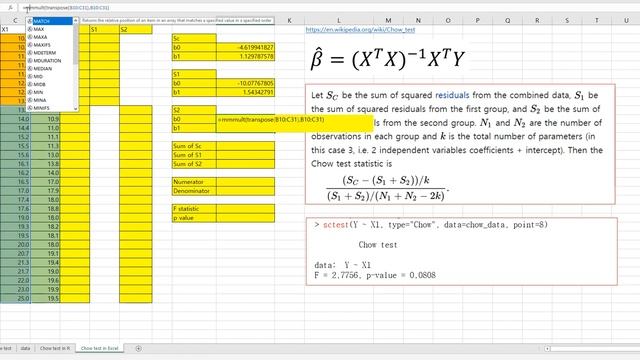Select column S header

pos(567,20)
